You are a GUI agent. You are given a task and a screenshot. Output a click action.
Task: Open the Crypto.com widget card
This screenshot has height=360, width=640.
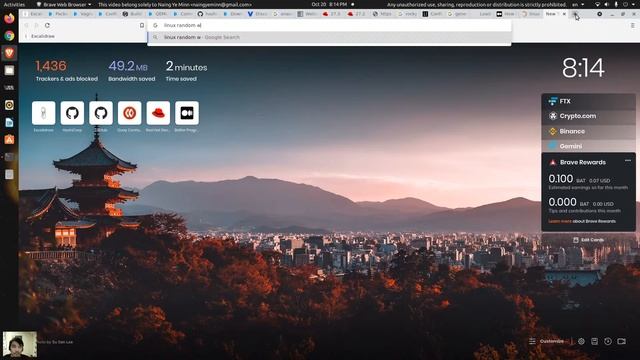point(588,116)
